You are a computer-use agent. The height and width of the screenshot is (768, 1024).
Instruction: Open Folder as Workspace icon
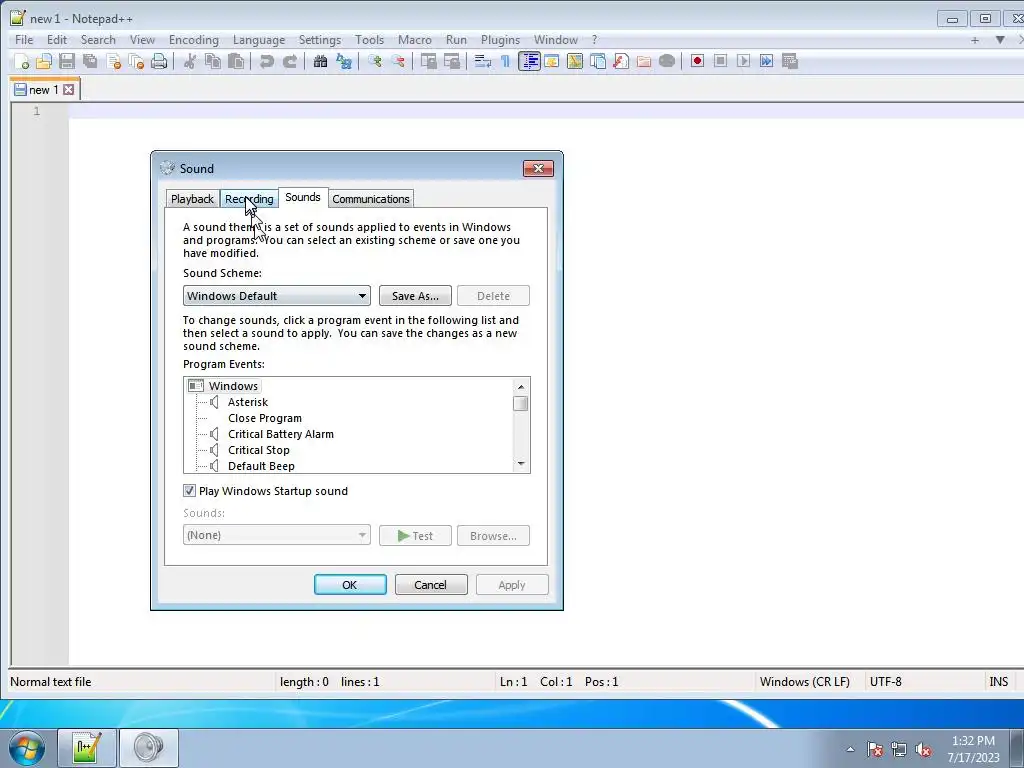click(x=644, y=61)
